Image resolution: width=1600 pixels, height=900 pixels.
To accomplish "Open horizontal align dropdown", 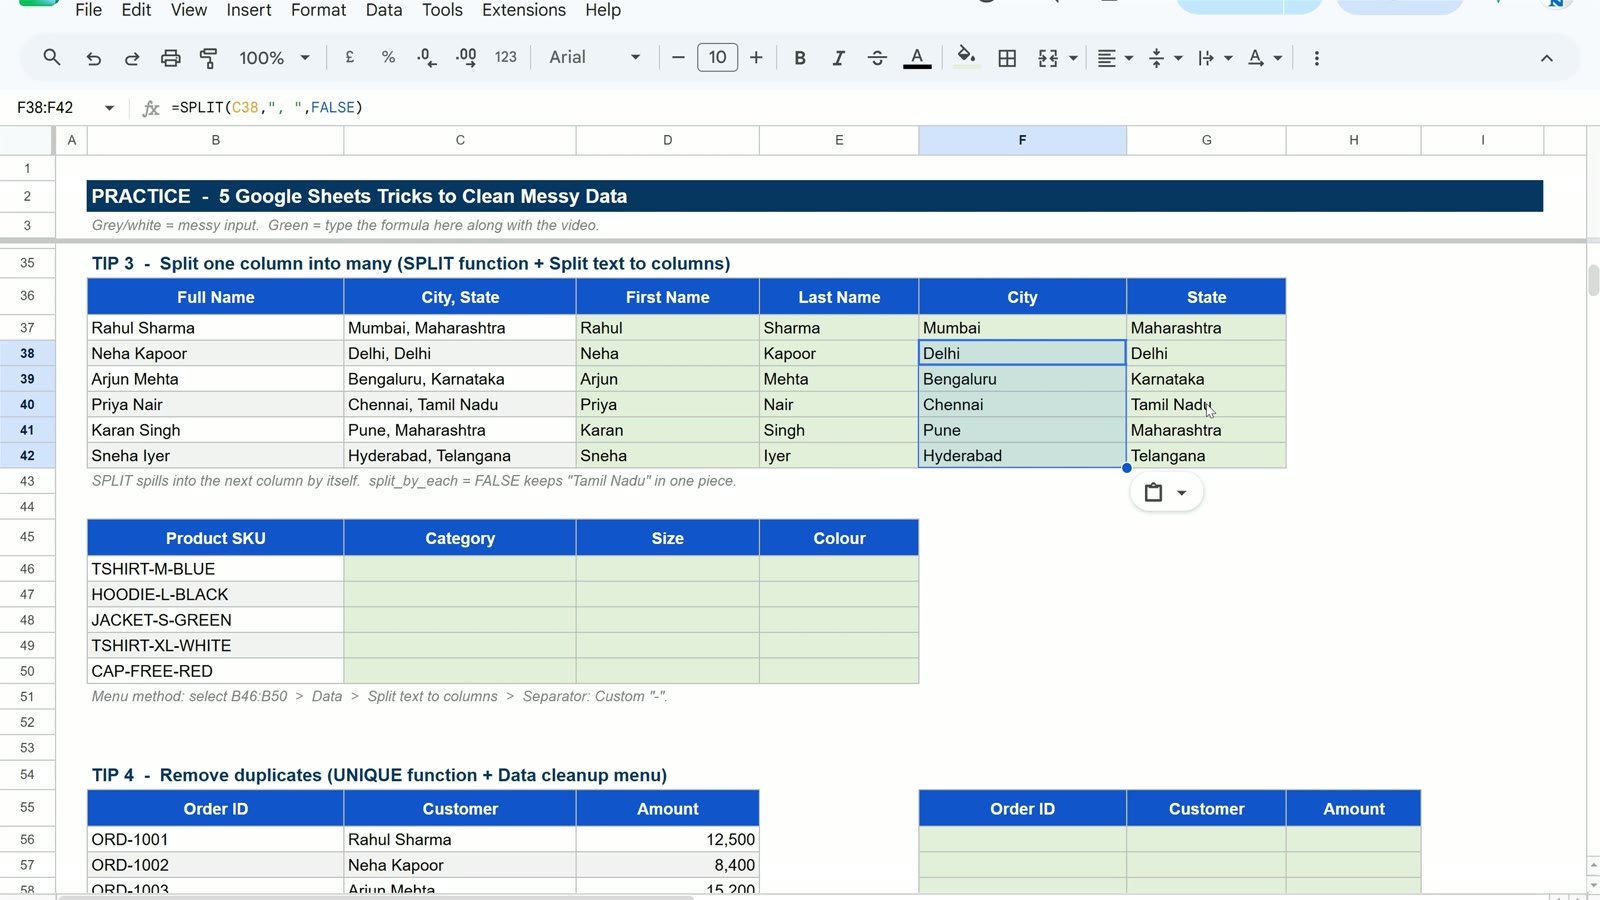I will [x=1114, y=58].
